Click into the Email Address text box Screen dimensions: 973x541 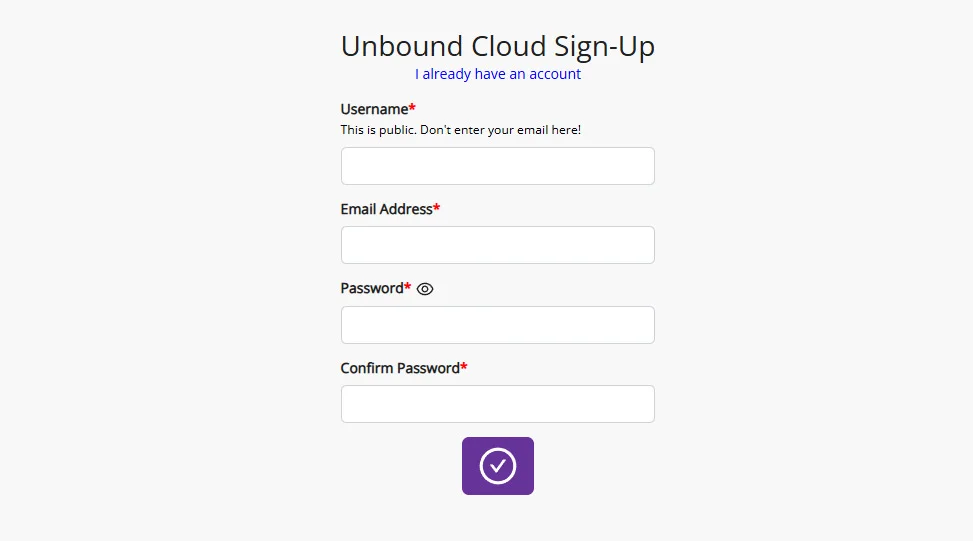pos(498,245)
